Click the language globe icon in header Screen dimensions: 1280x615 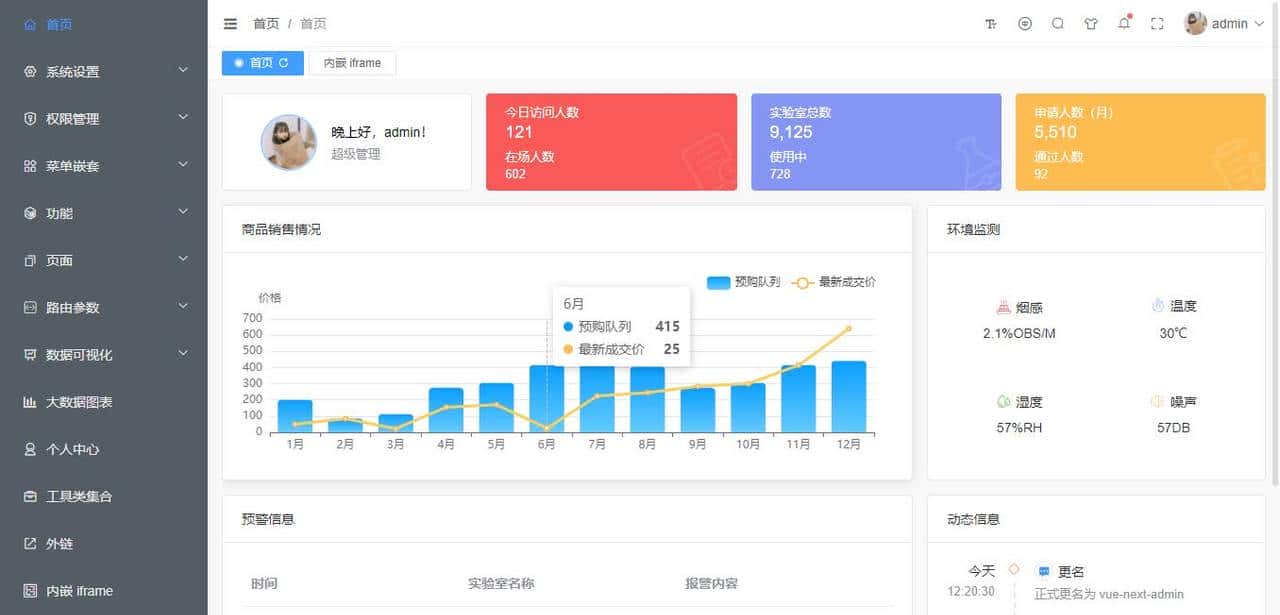point(1024,23)
